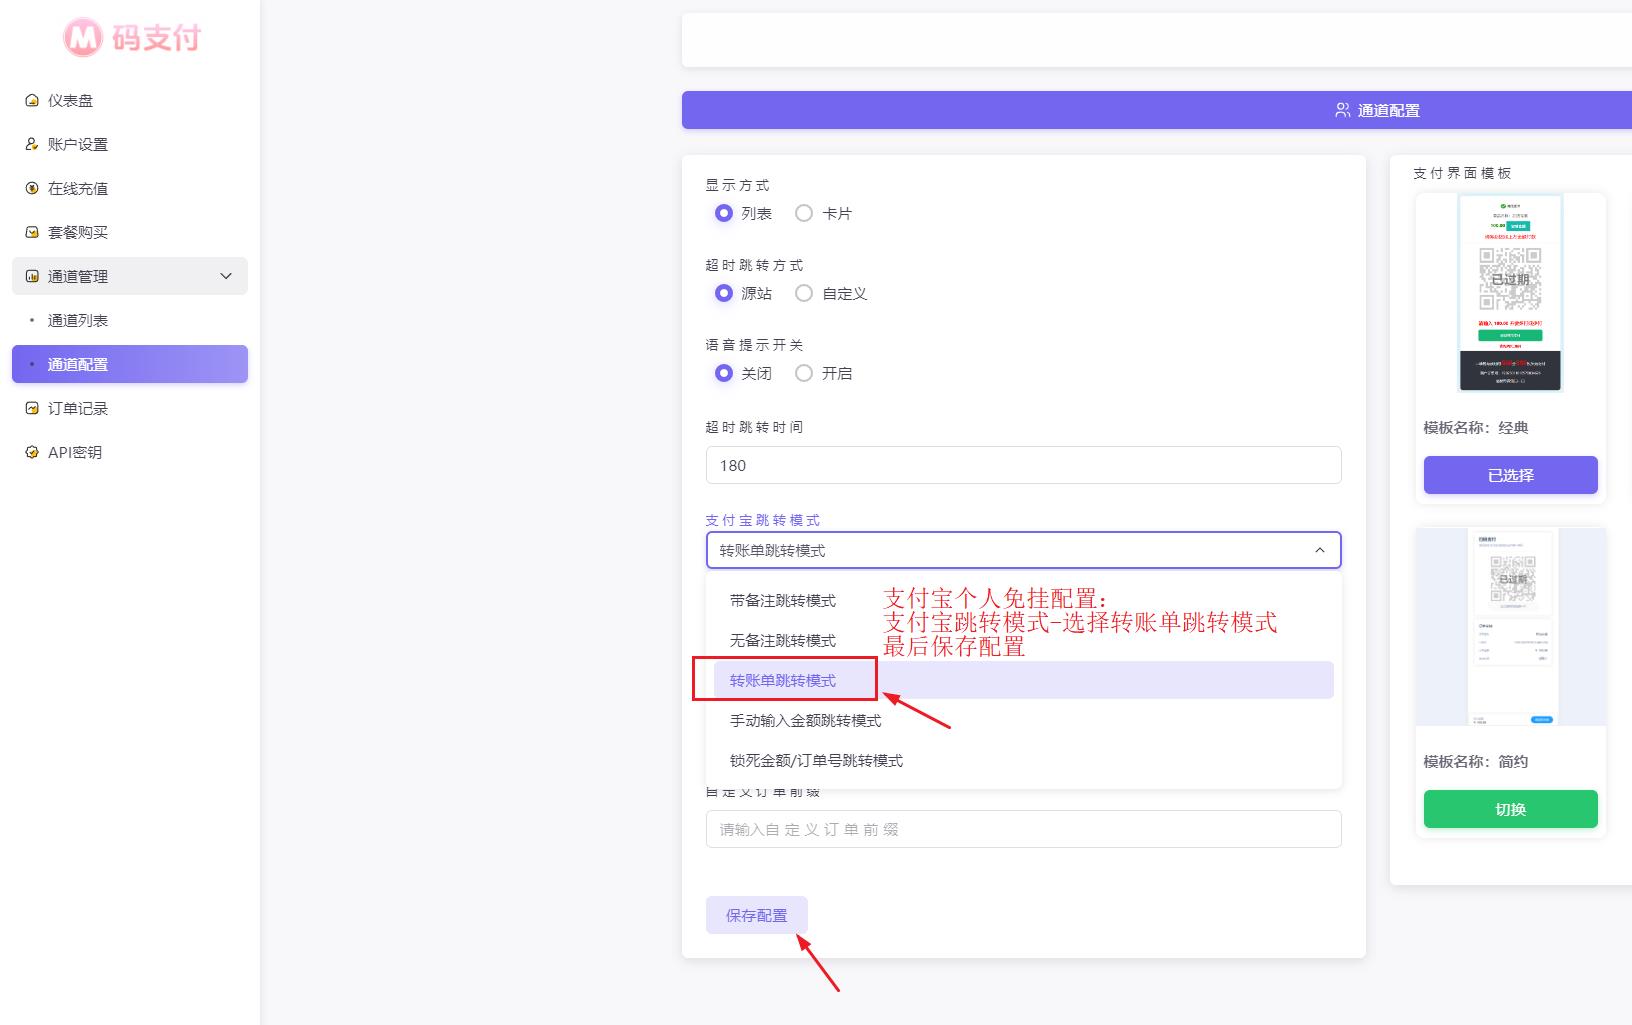Click the 保存配置 button
This screenshot has width=1632, height=1025.
(x=756, y=915)
